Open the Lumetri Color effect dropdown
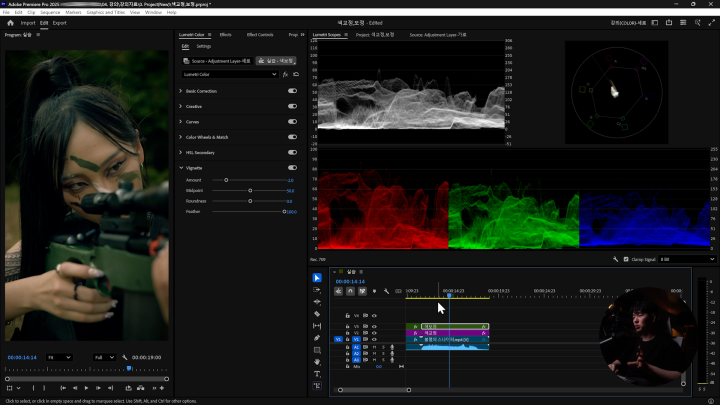Screen dimensions: 720x405 276,74
